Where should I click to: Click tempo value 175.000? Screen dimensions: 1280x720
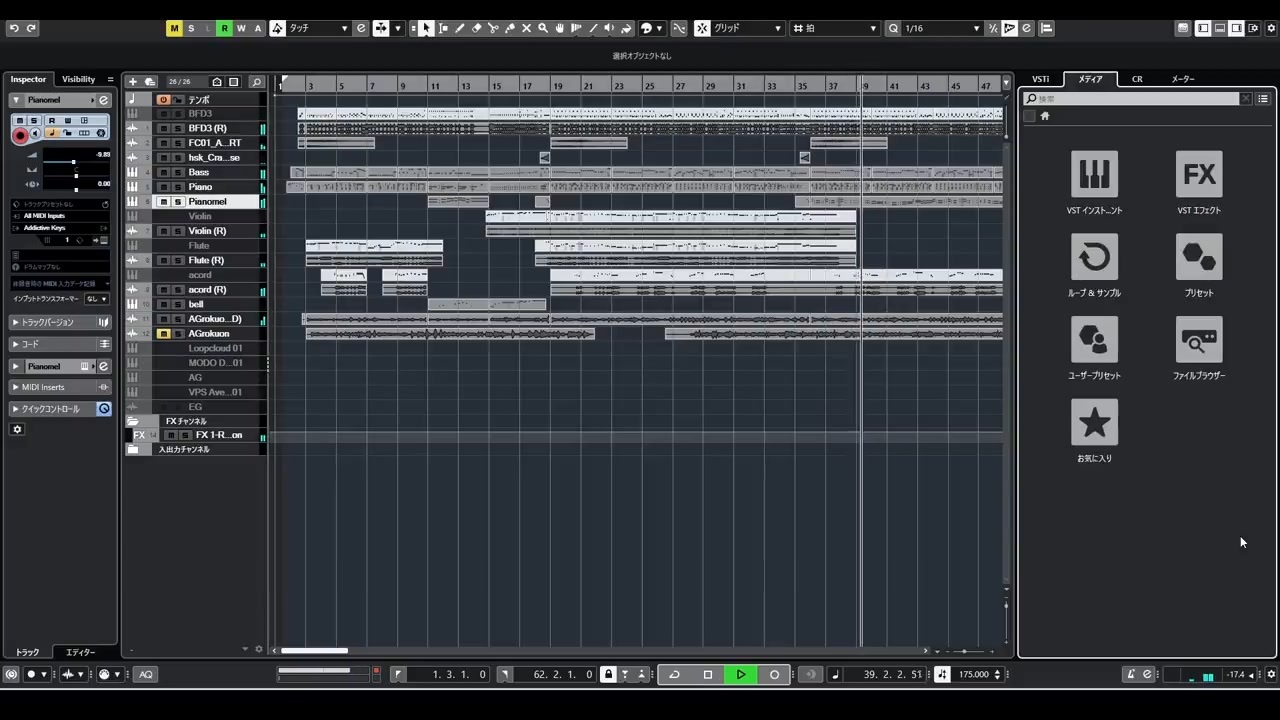coord(973,674)
